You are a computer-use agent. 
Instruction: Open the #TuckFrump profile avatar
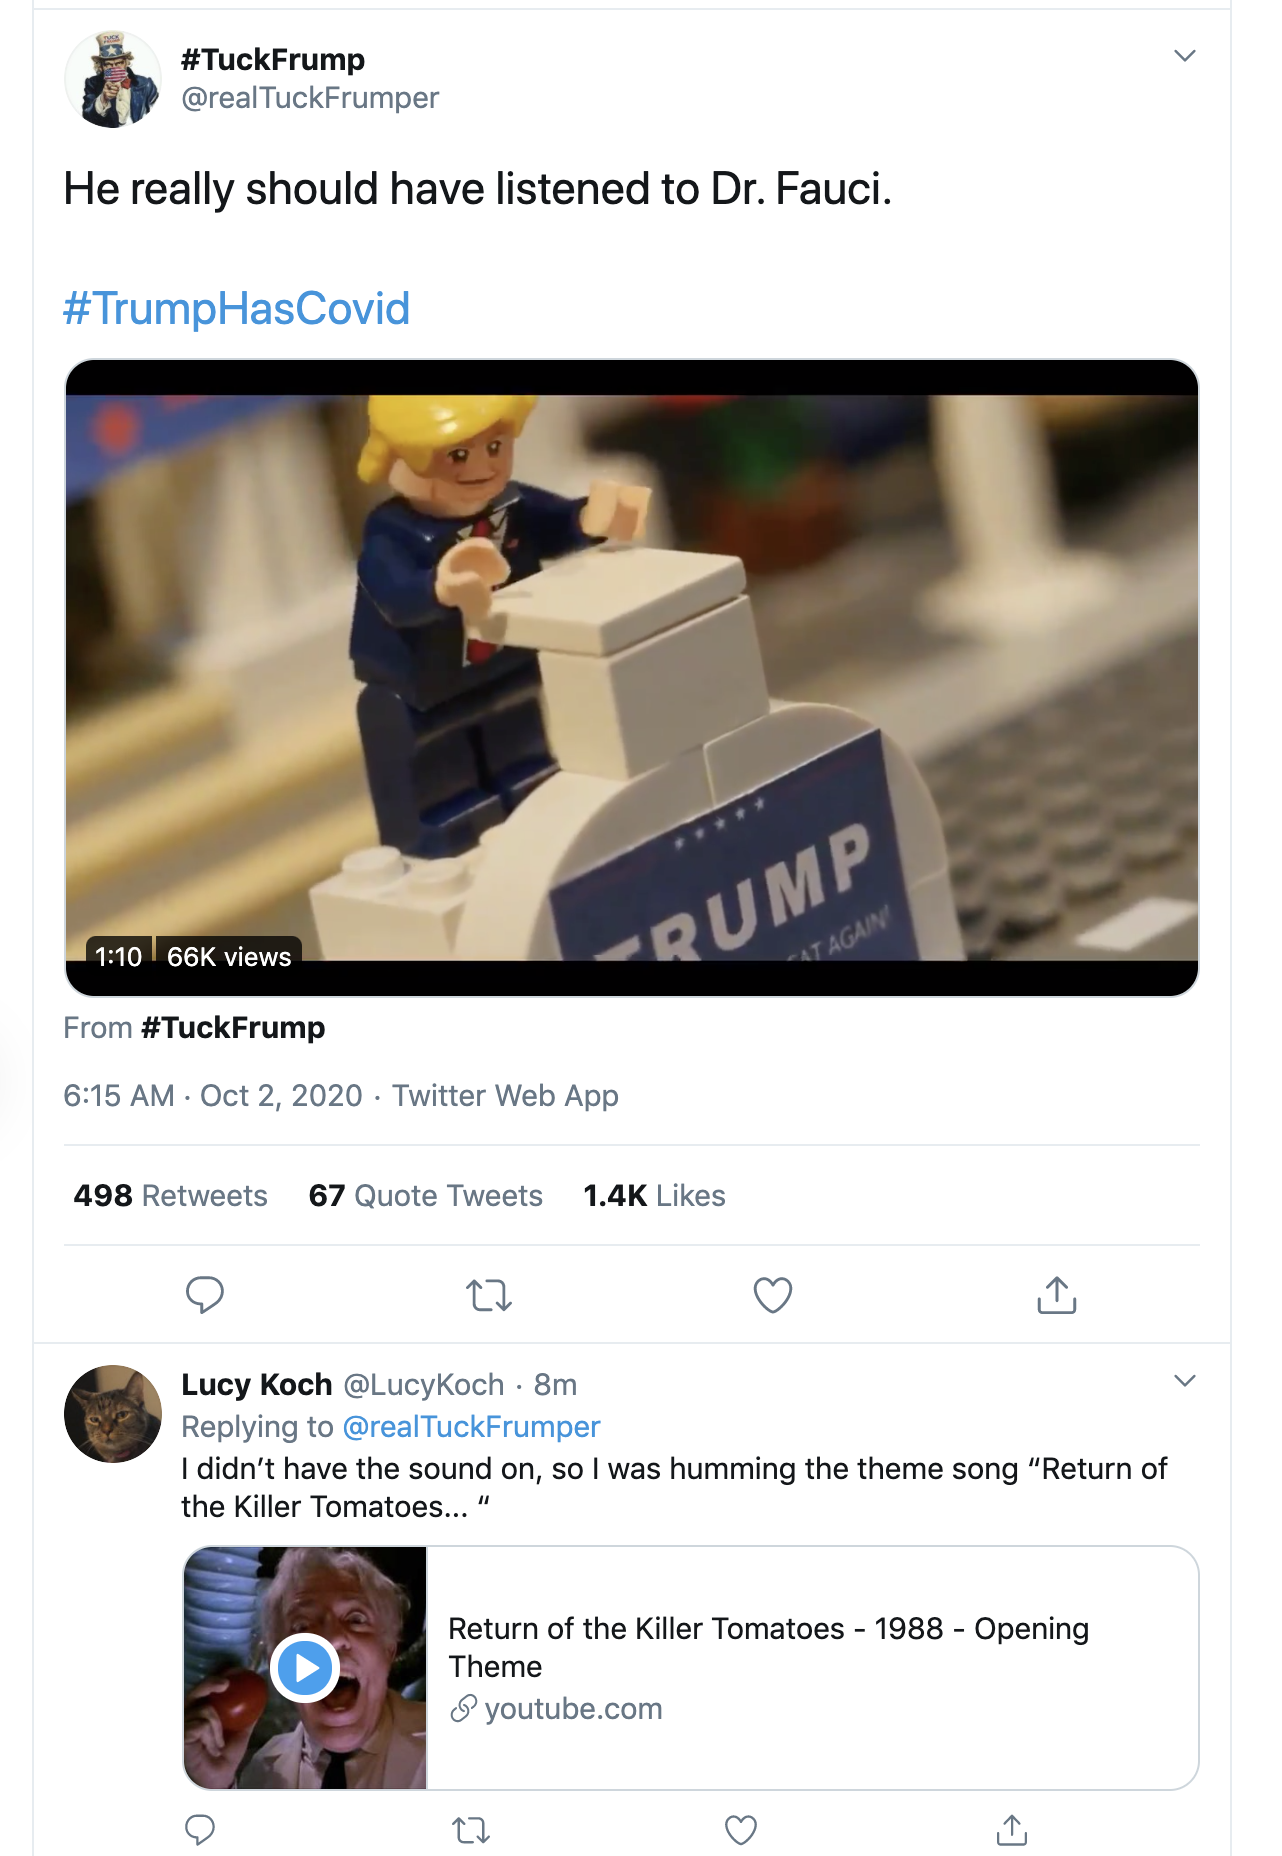[113, 79]
